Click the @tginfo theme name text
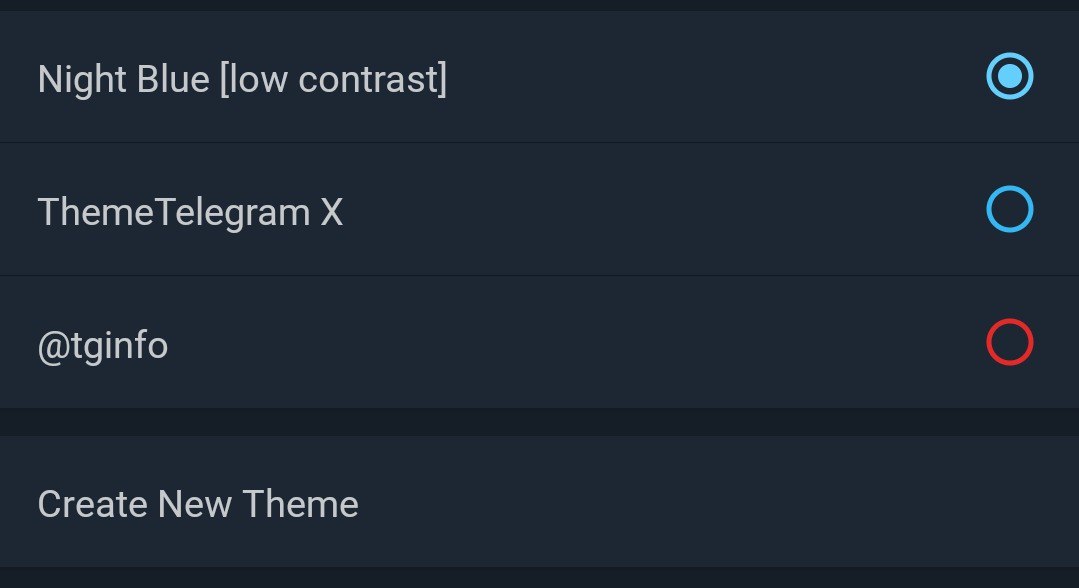 point(103,346)
